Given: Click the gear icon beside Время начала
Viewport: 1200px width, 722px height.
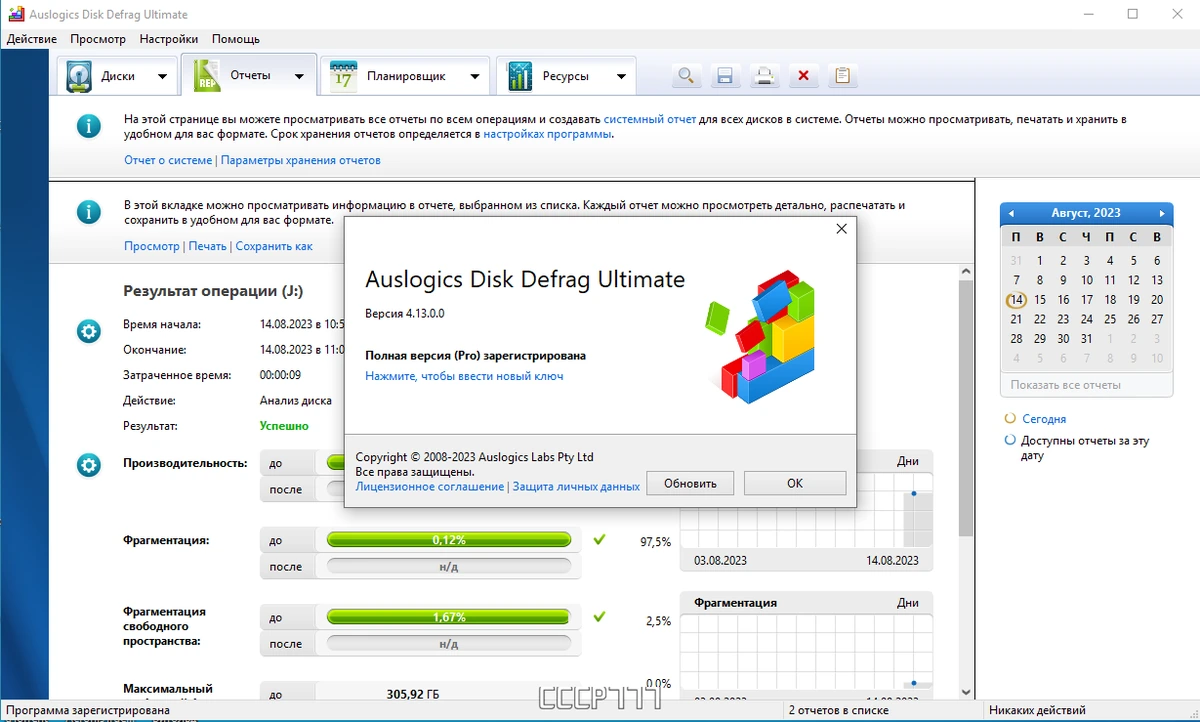Looking at the screenshot, I should click(89, 331).
